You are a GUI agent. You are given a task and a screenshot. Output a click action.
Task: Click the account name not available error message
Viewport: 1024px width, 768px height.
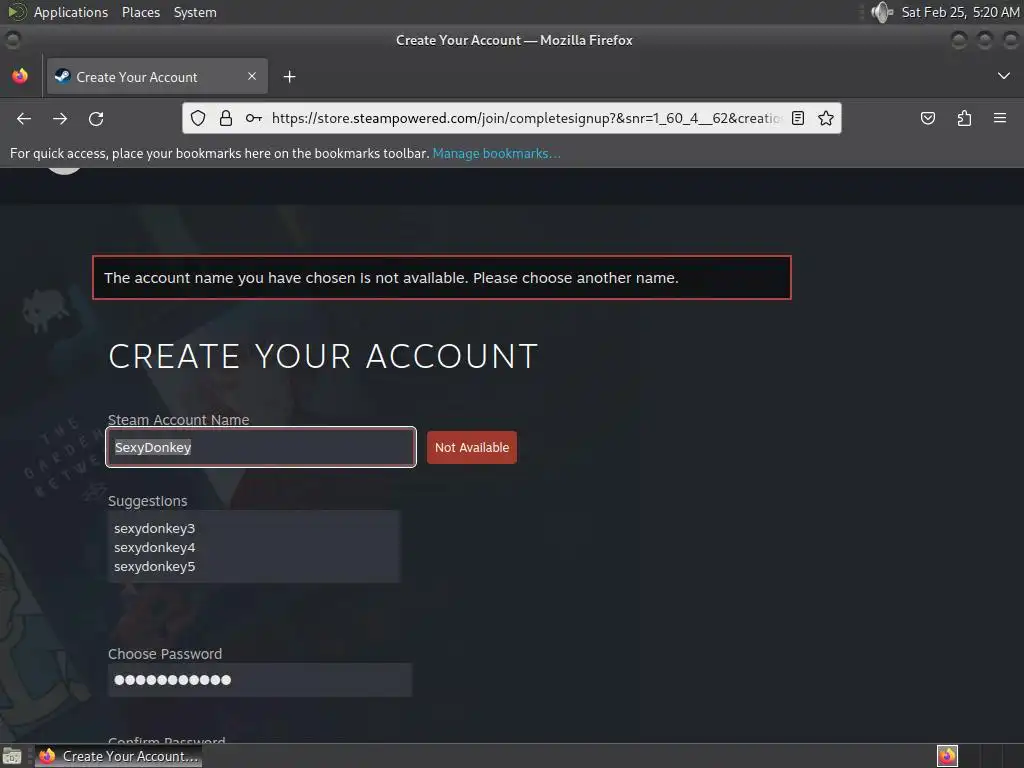click(x=441, y=278)
